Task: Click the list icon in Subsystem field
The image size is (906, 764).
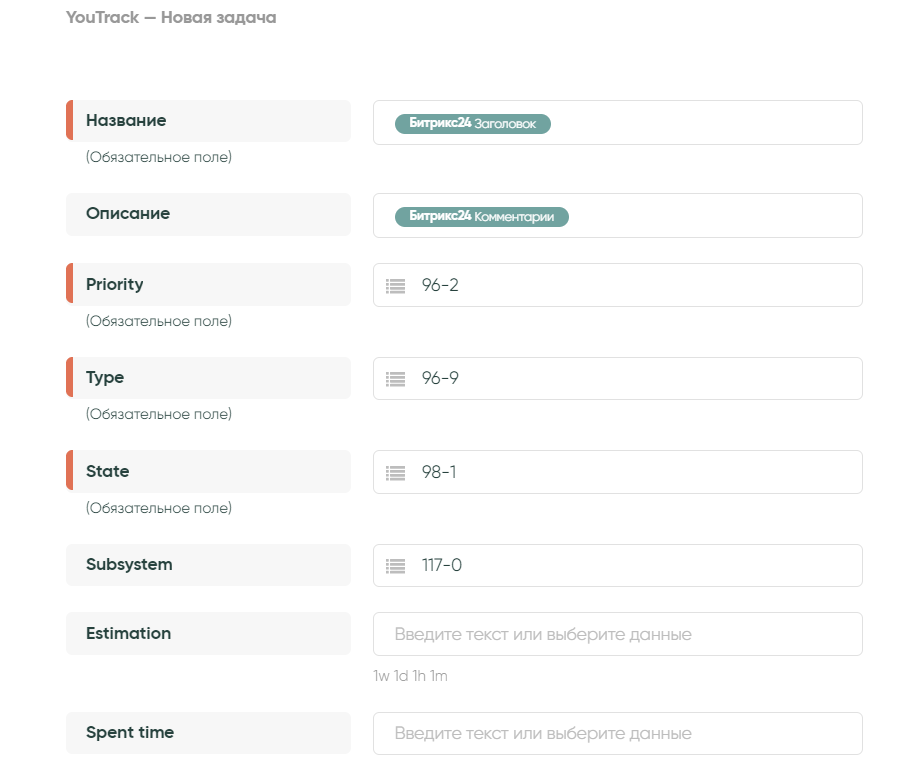Action: [x=396, y=566]
